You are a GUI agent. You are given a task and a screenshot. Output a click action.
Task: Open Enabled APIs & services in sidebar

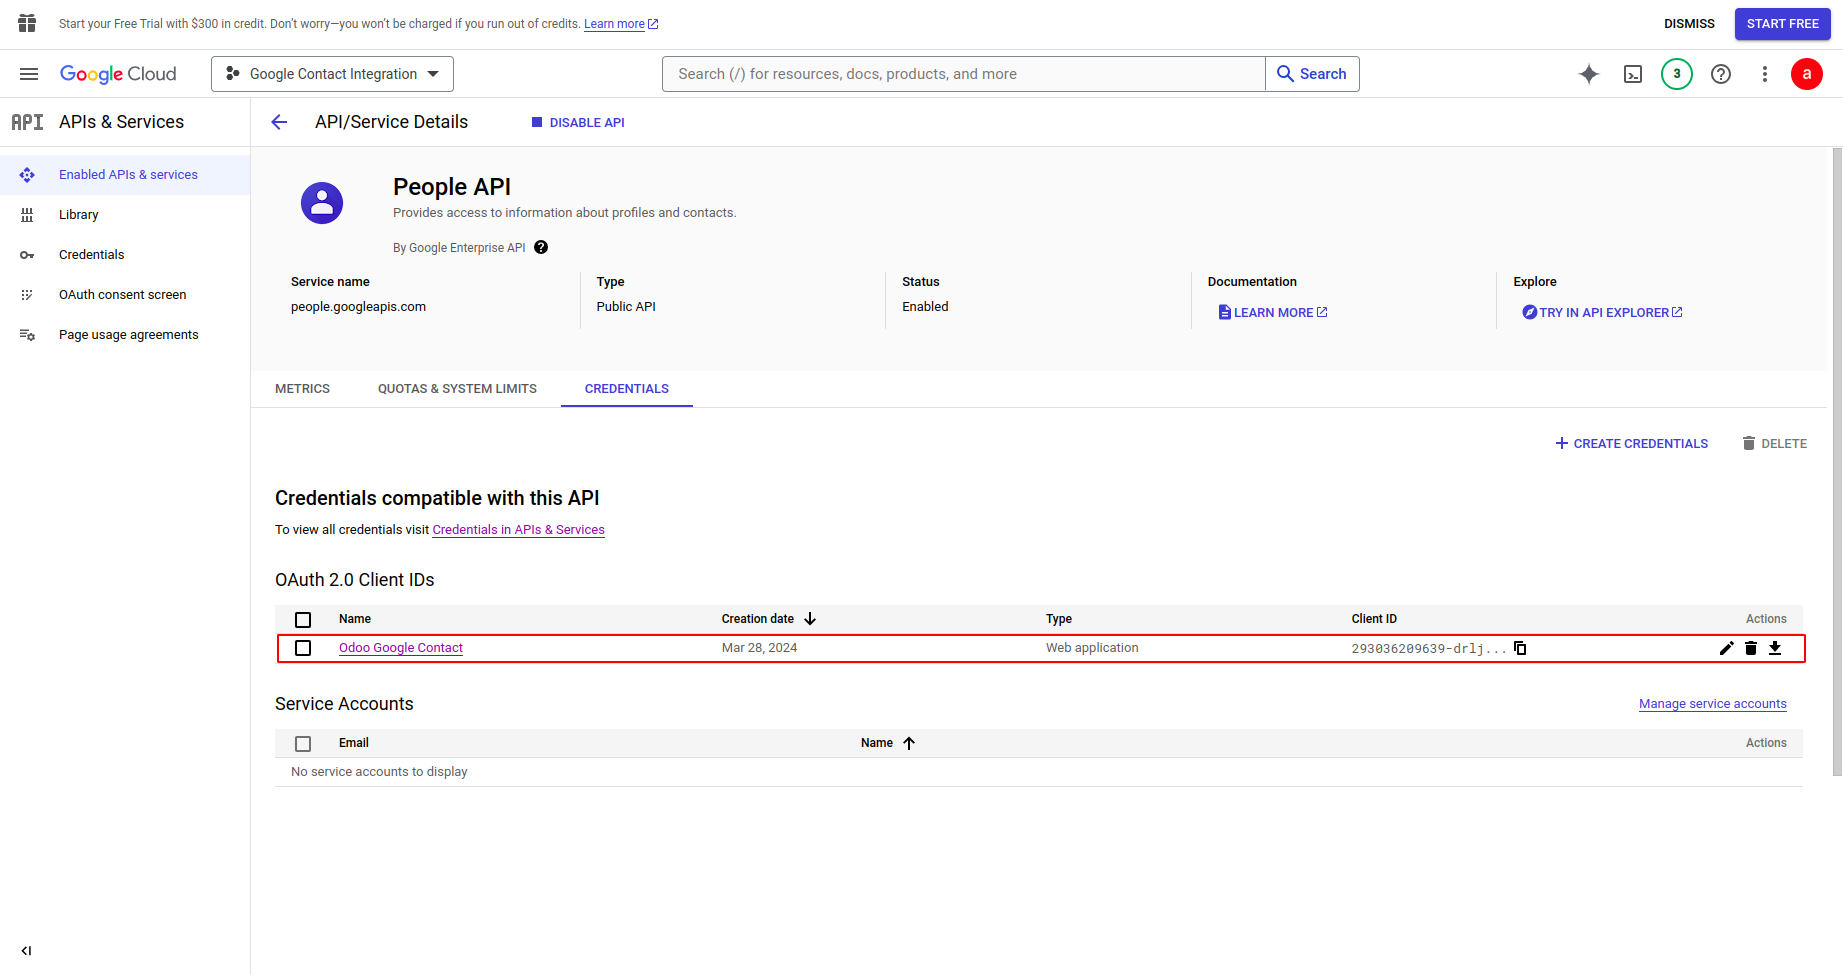coord(128,175)
